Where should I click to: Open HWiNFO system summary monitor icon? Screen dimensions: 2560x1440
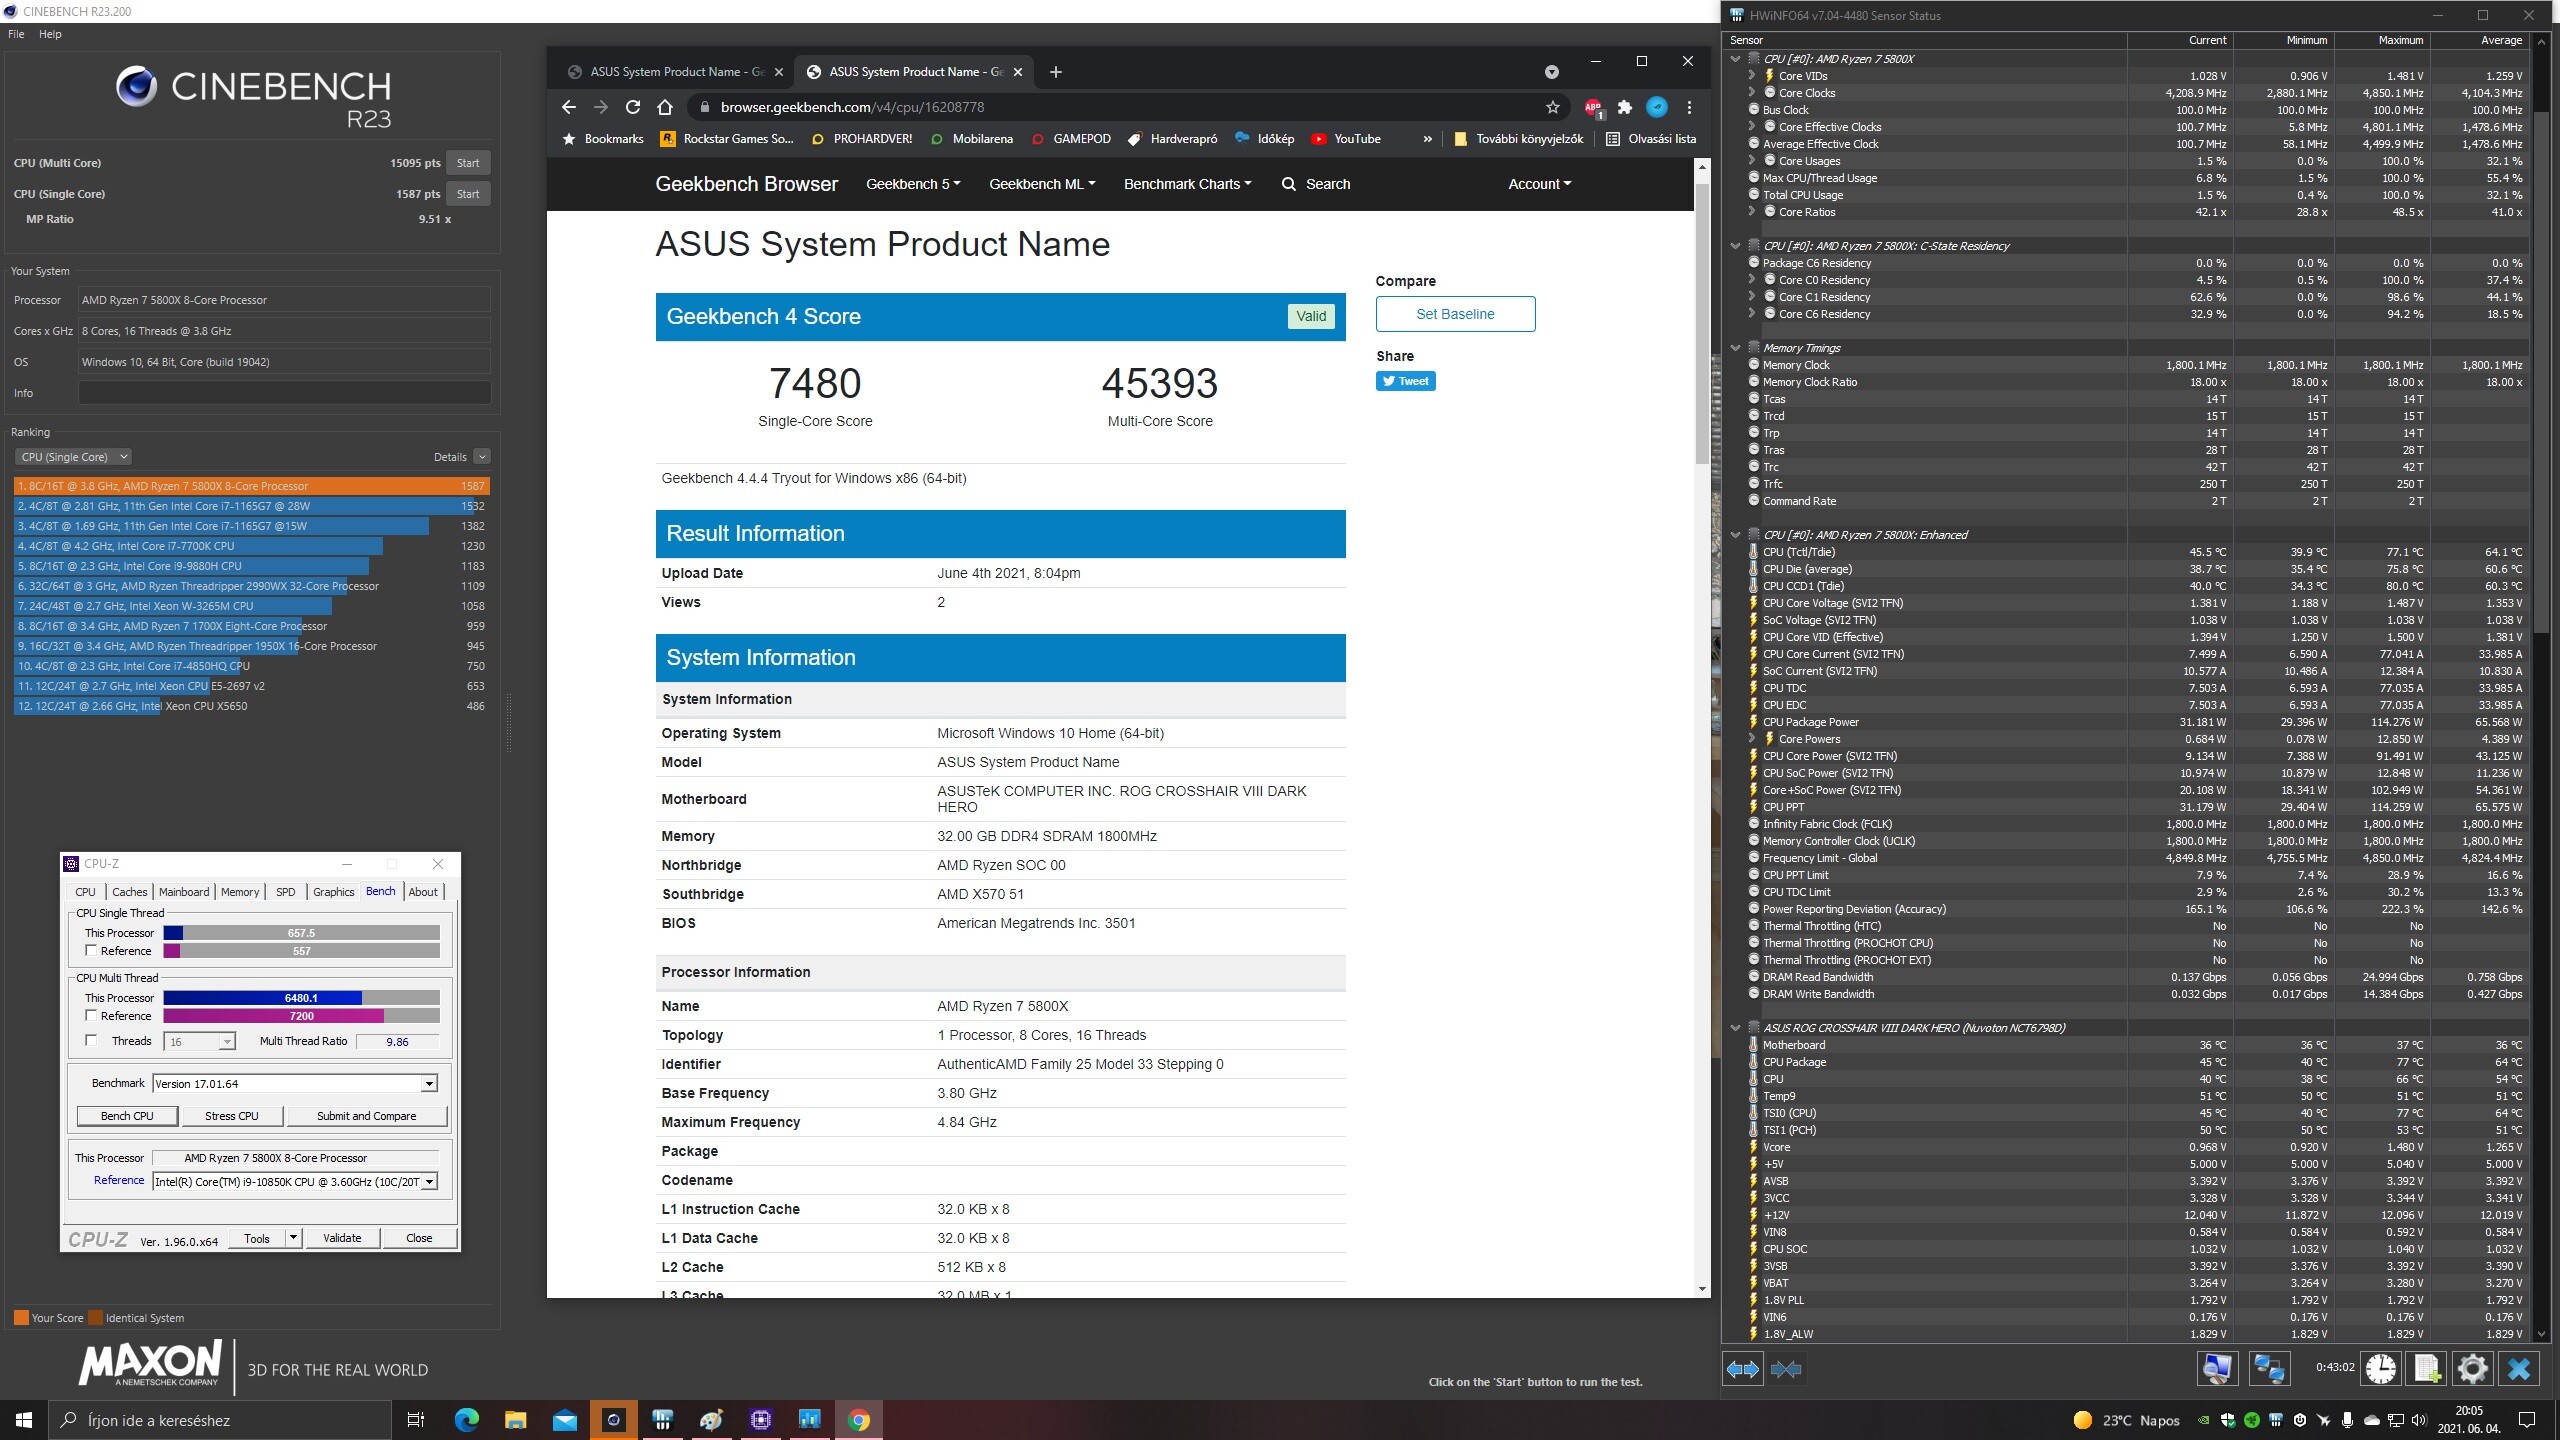point(2217,1368)
